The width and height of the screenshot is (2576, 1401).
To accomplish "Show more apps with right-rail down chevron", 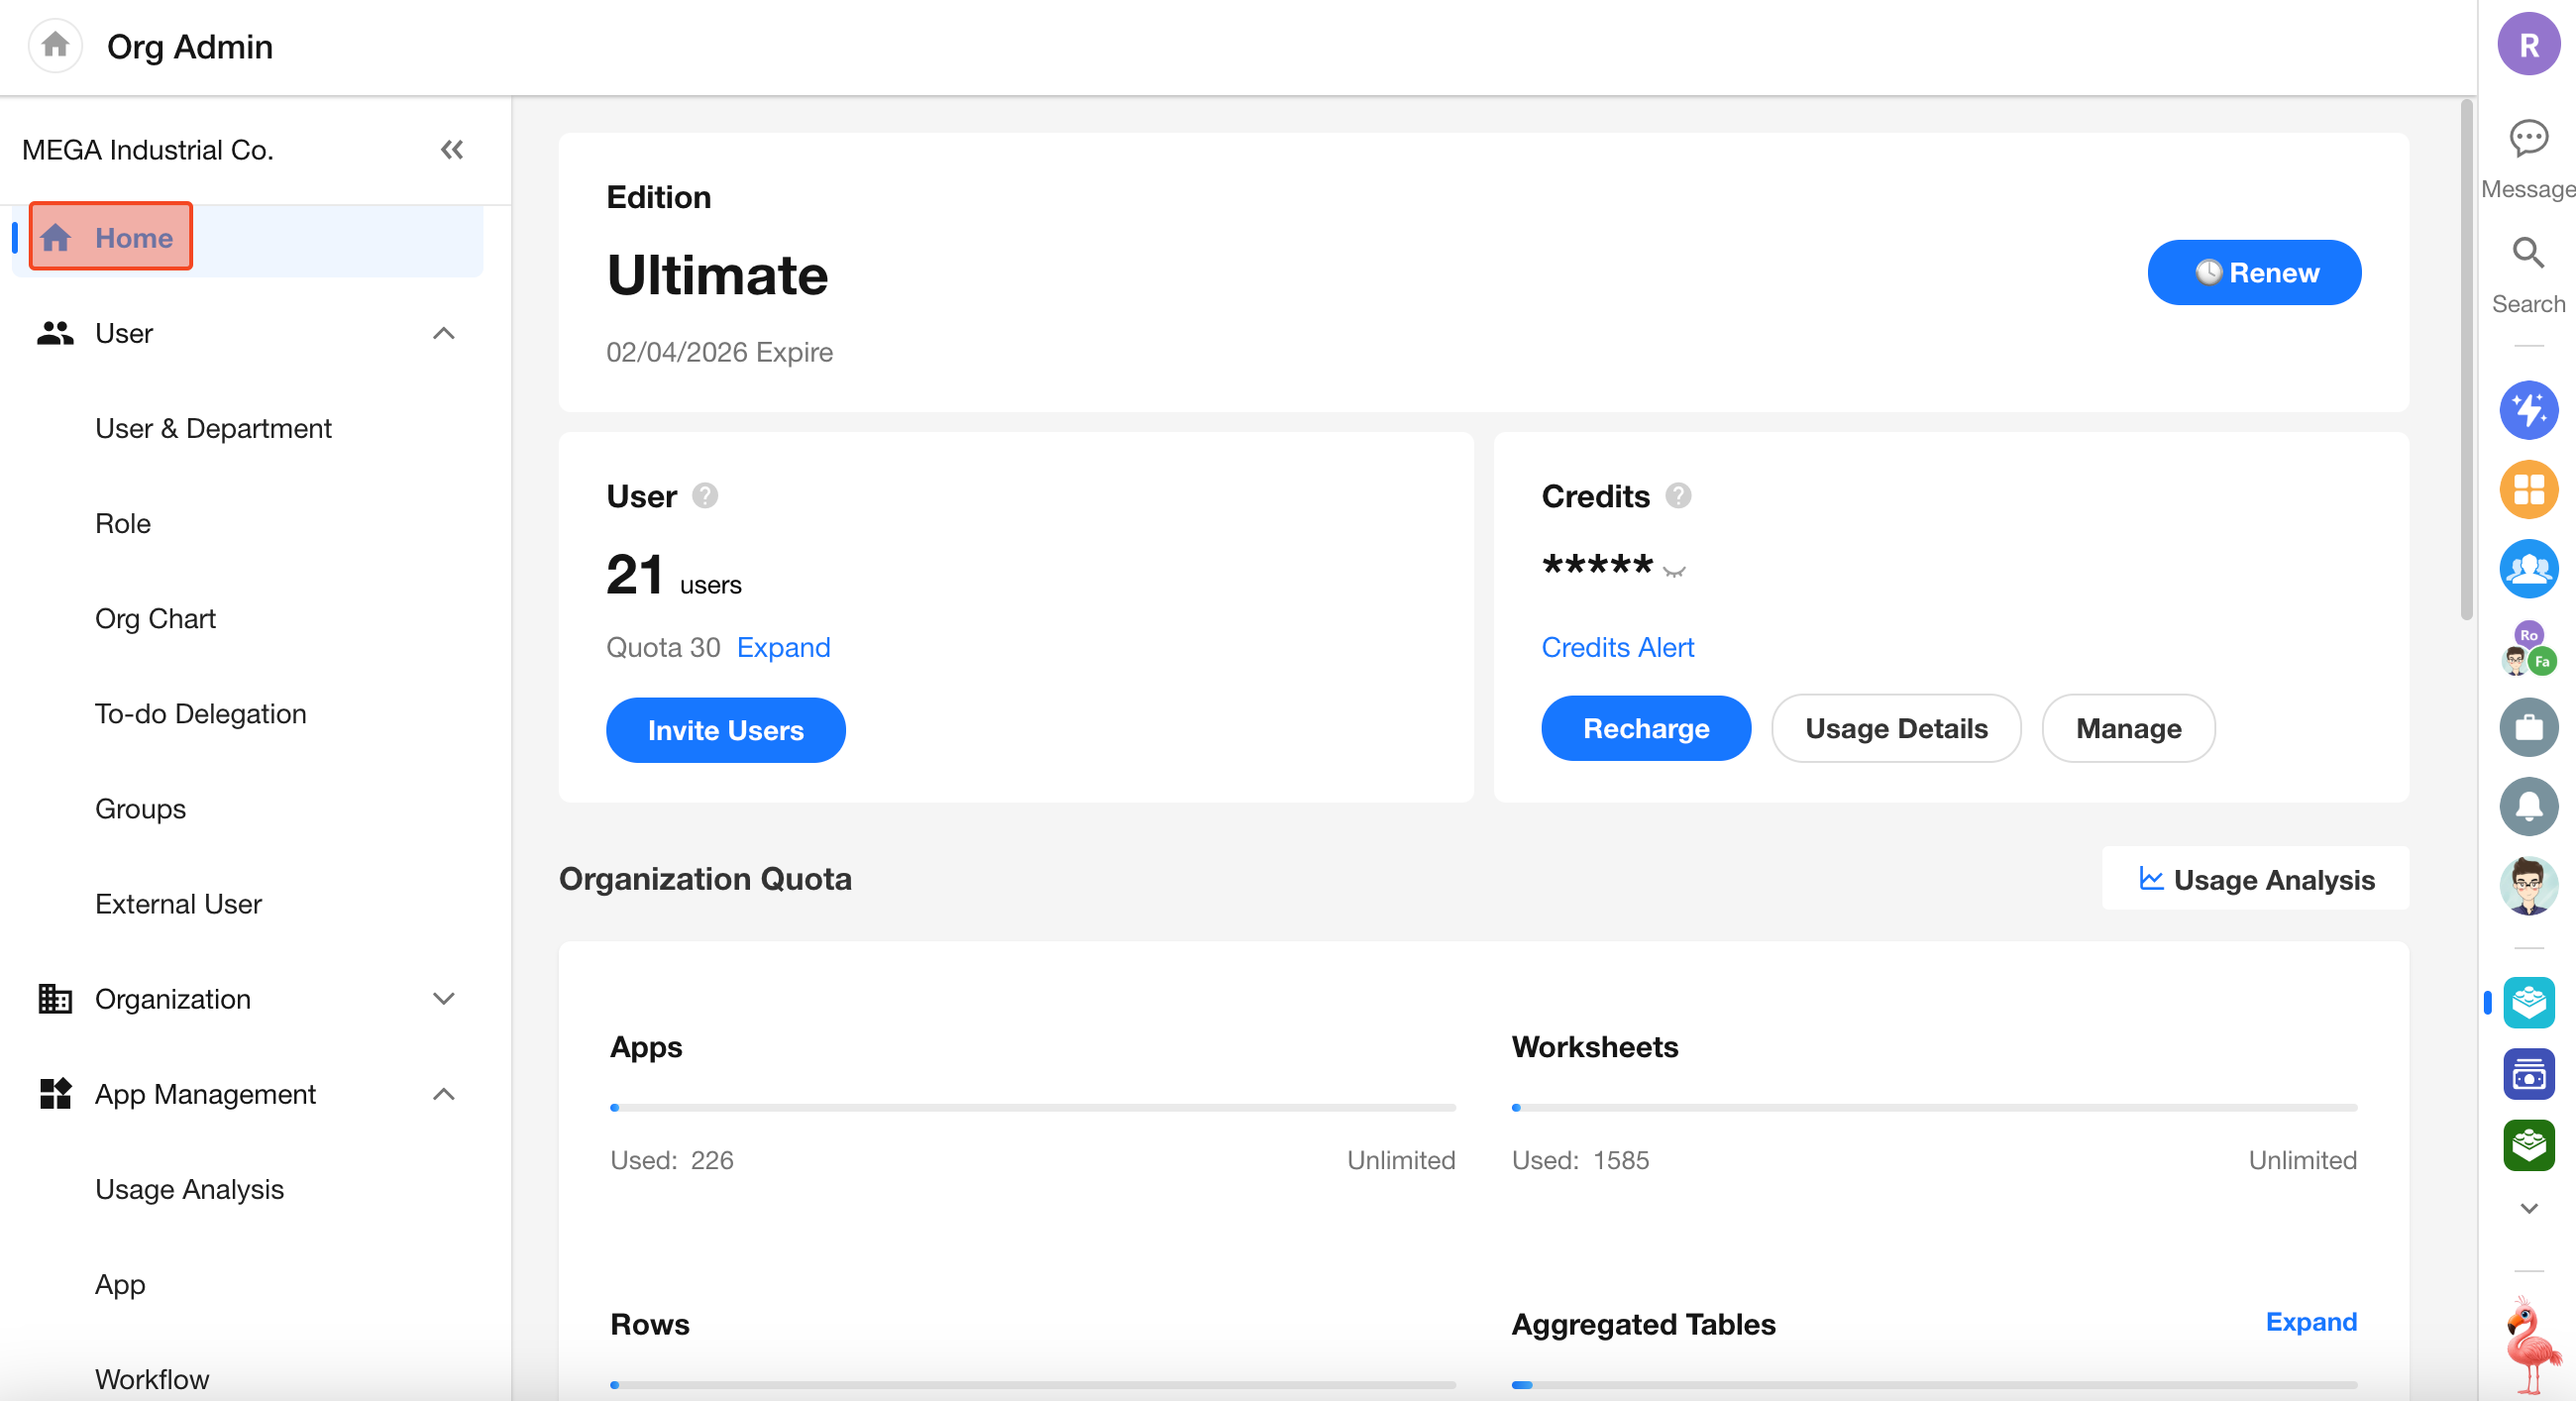I will [x=2527, y=1208].
